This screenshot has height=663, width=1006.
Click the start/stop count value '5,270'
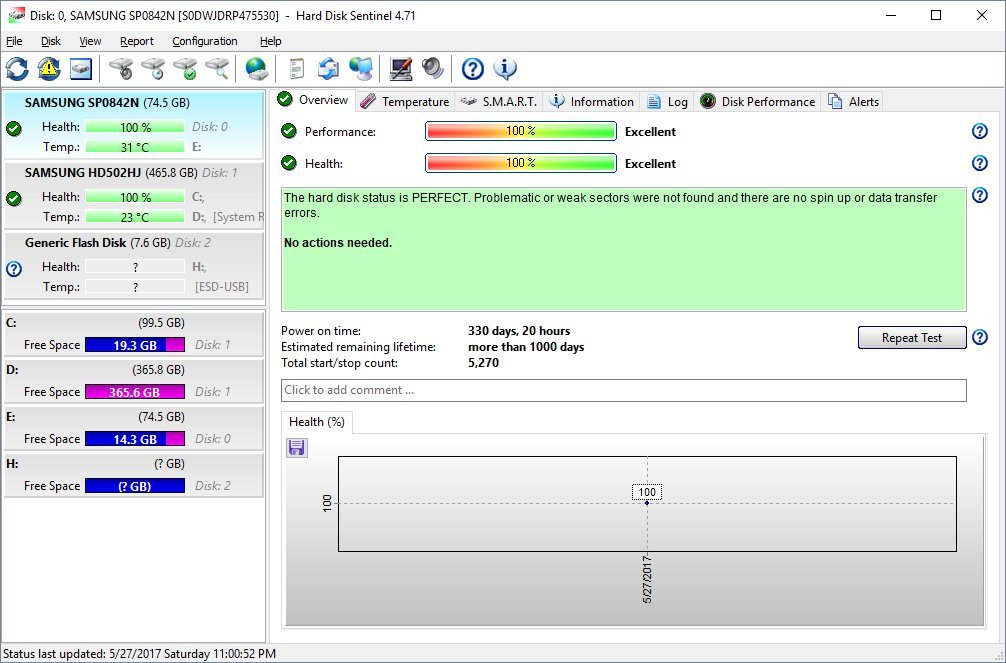pyautogui.click(x=483, y=363)
